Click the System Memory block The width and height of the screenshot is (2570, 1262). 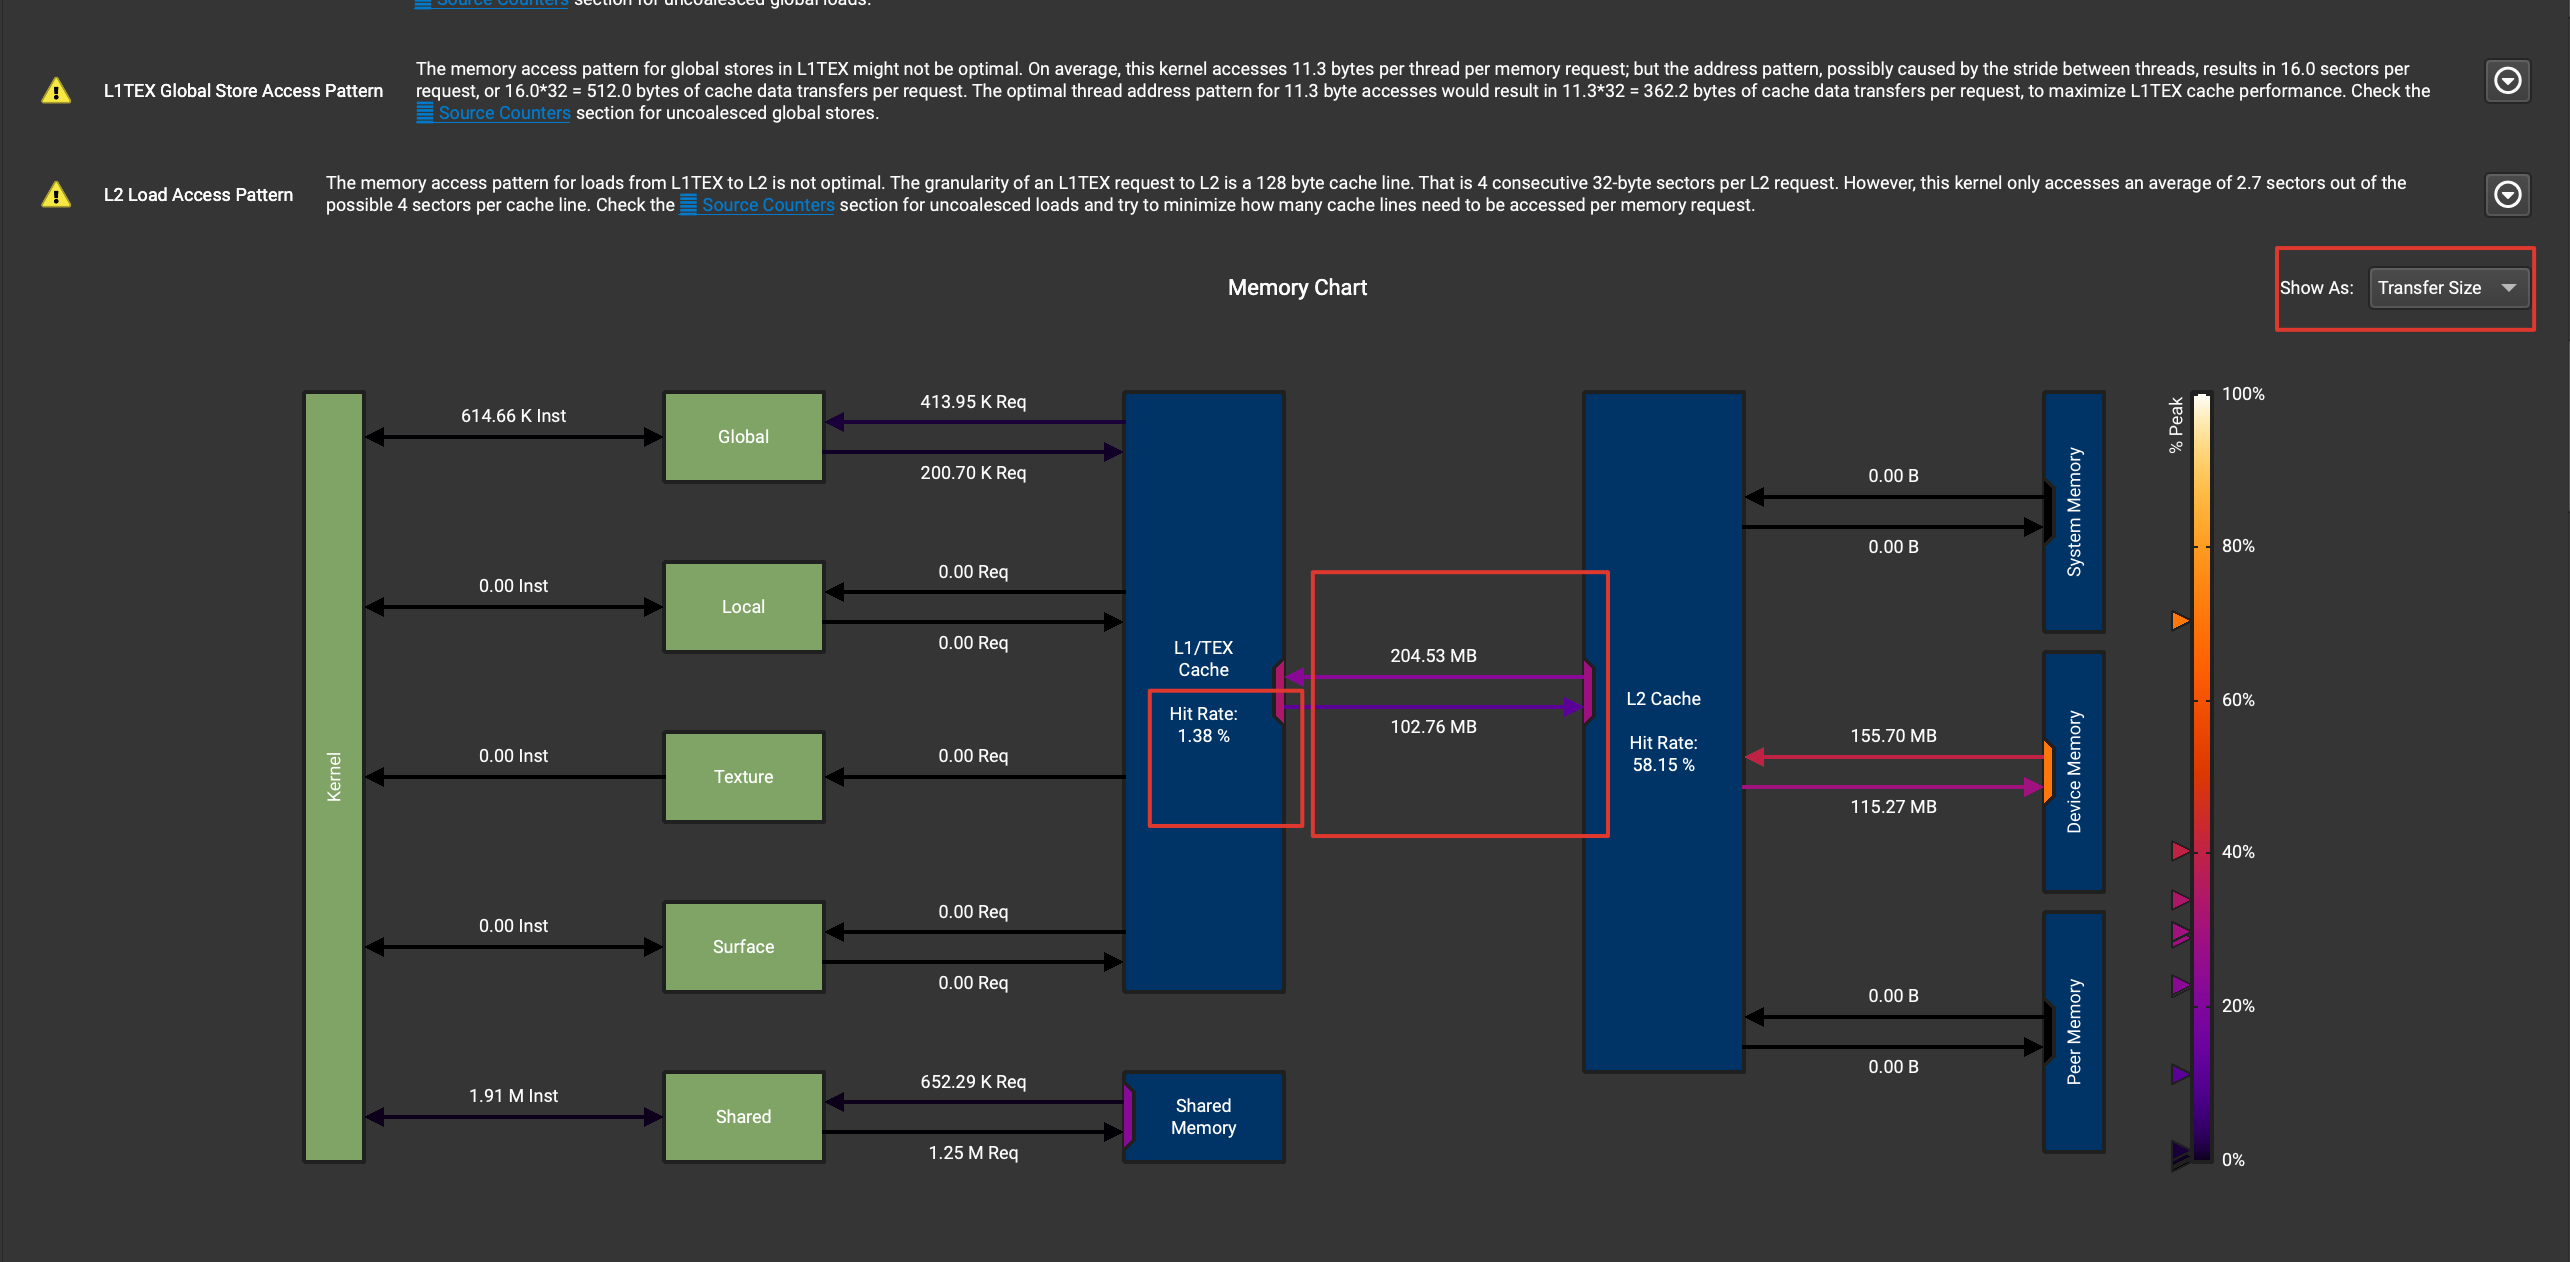[2073, 512]
